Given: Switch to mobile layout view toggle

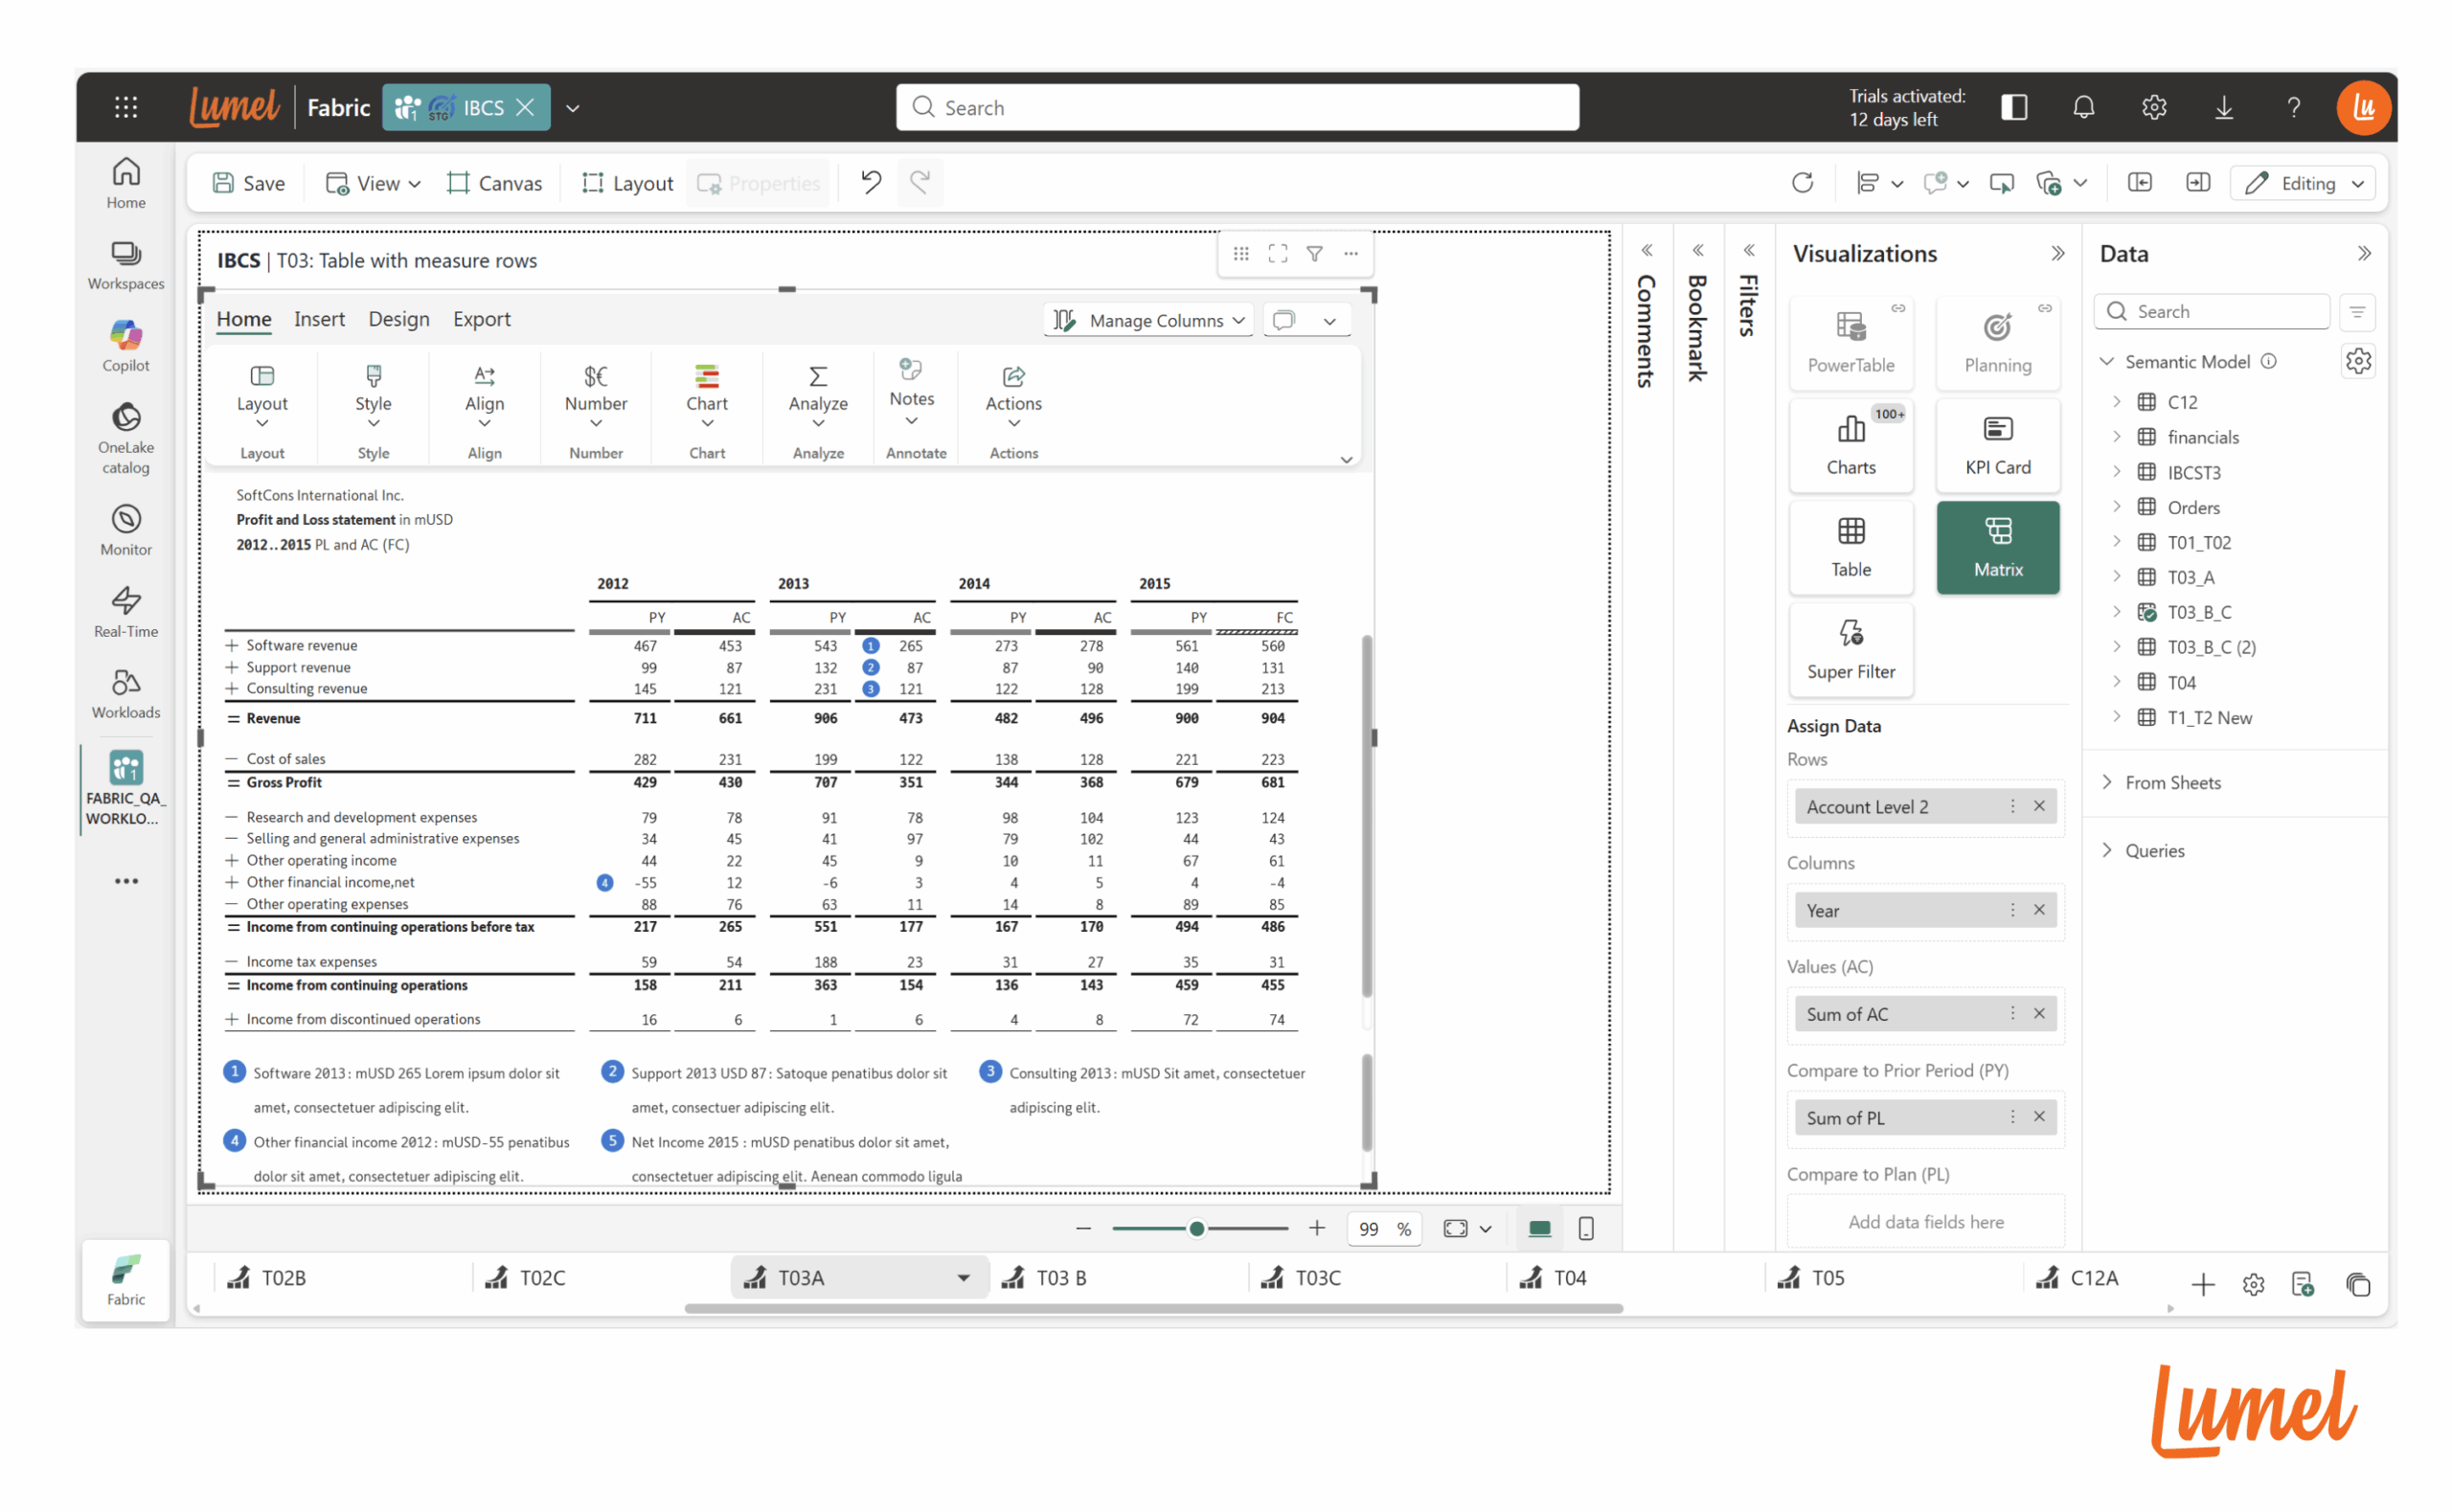Looking at the screenshot, I should coord(1585,1228).
